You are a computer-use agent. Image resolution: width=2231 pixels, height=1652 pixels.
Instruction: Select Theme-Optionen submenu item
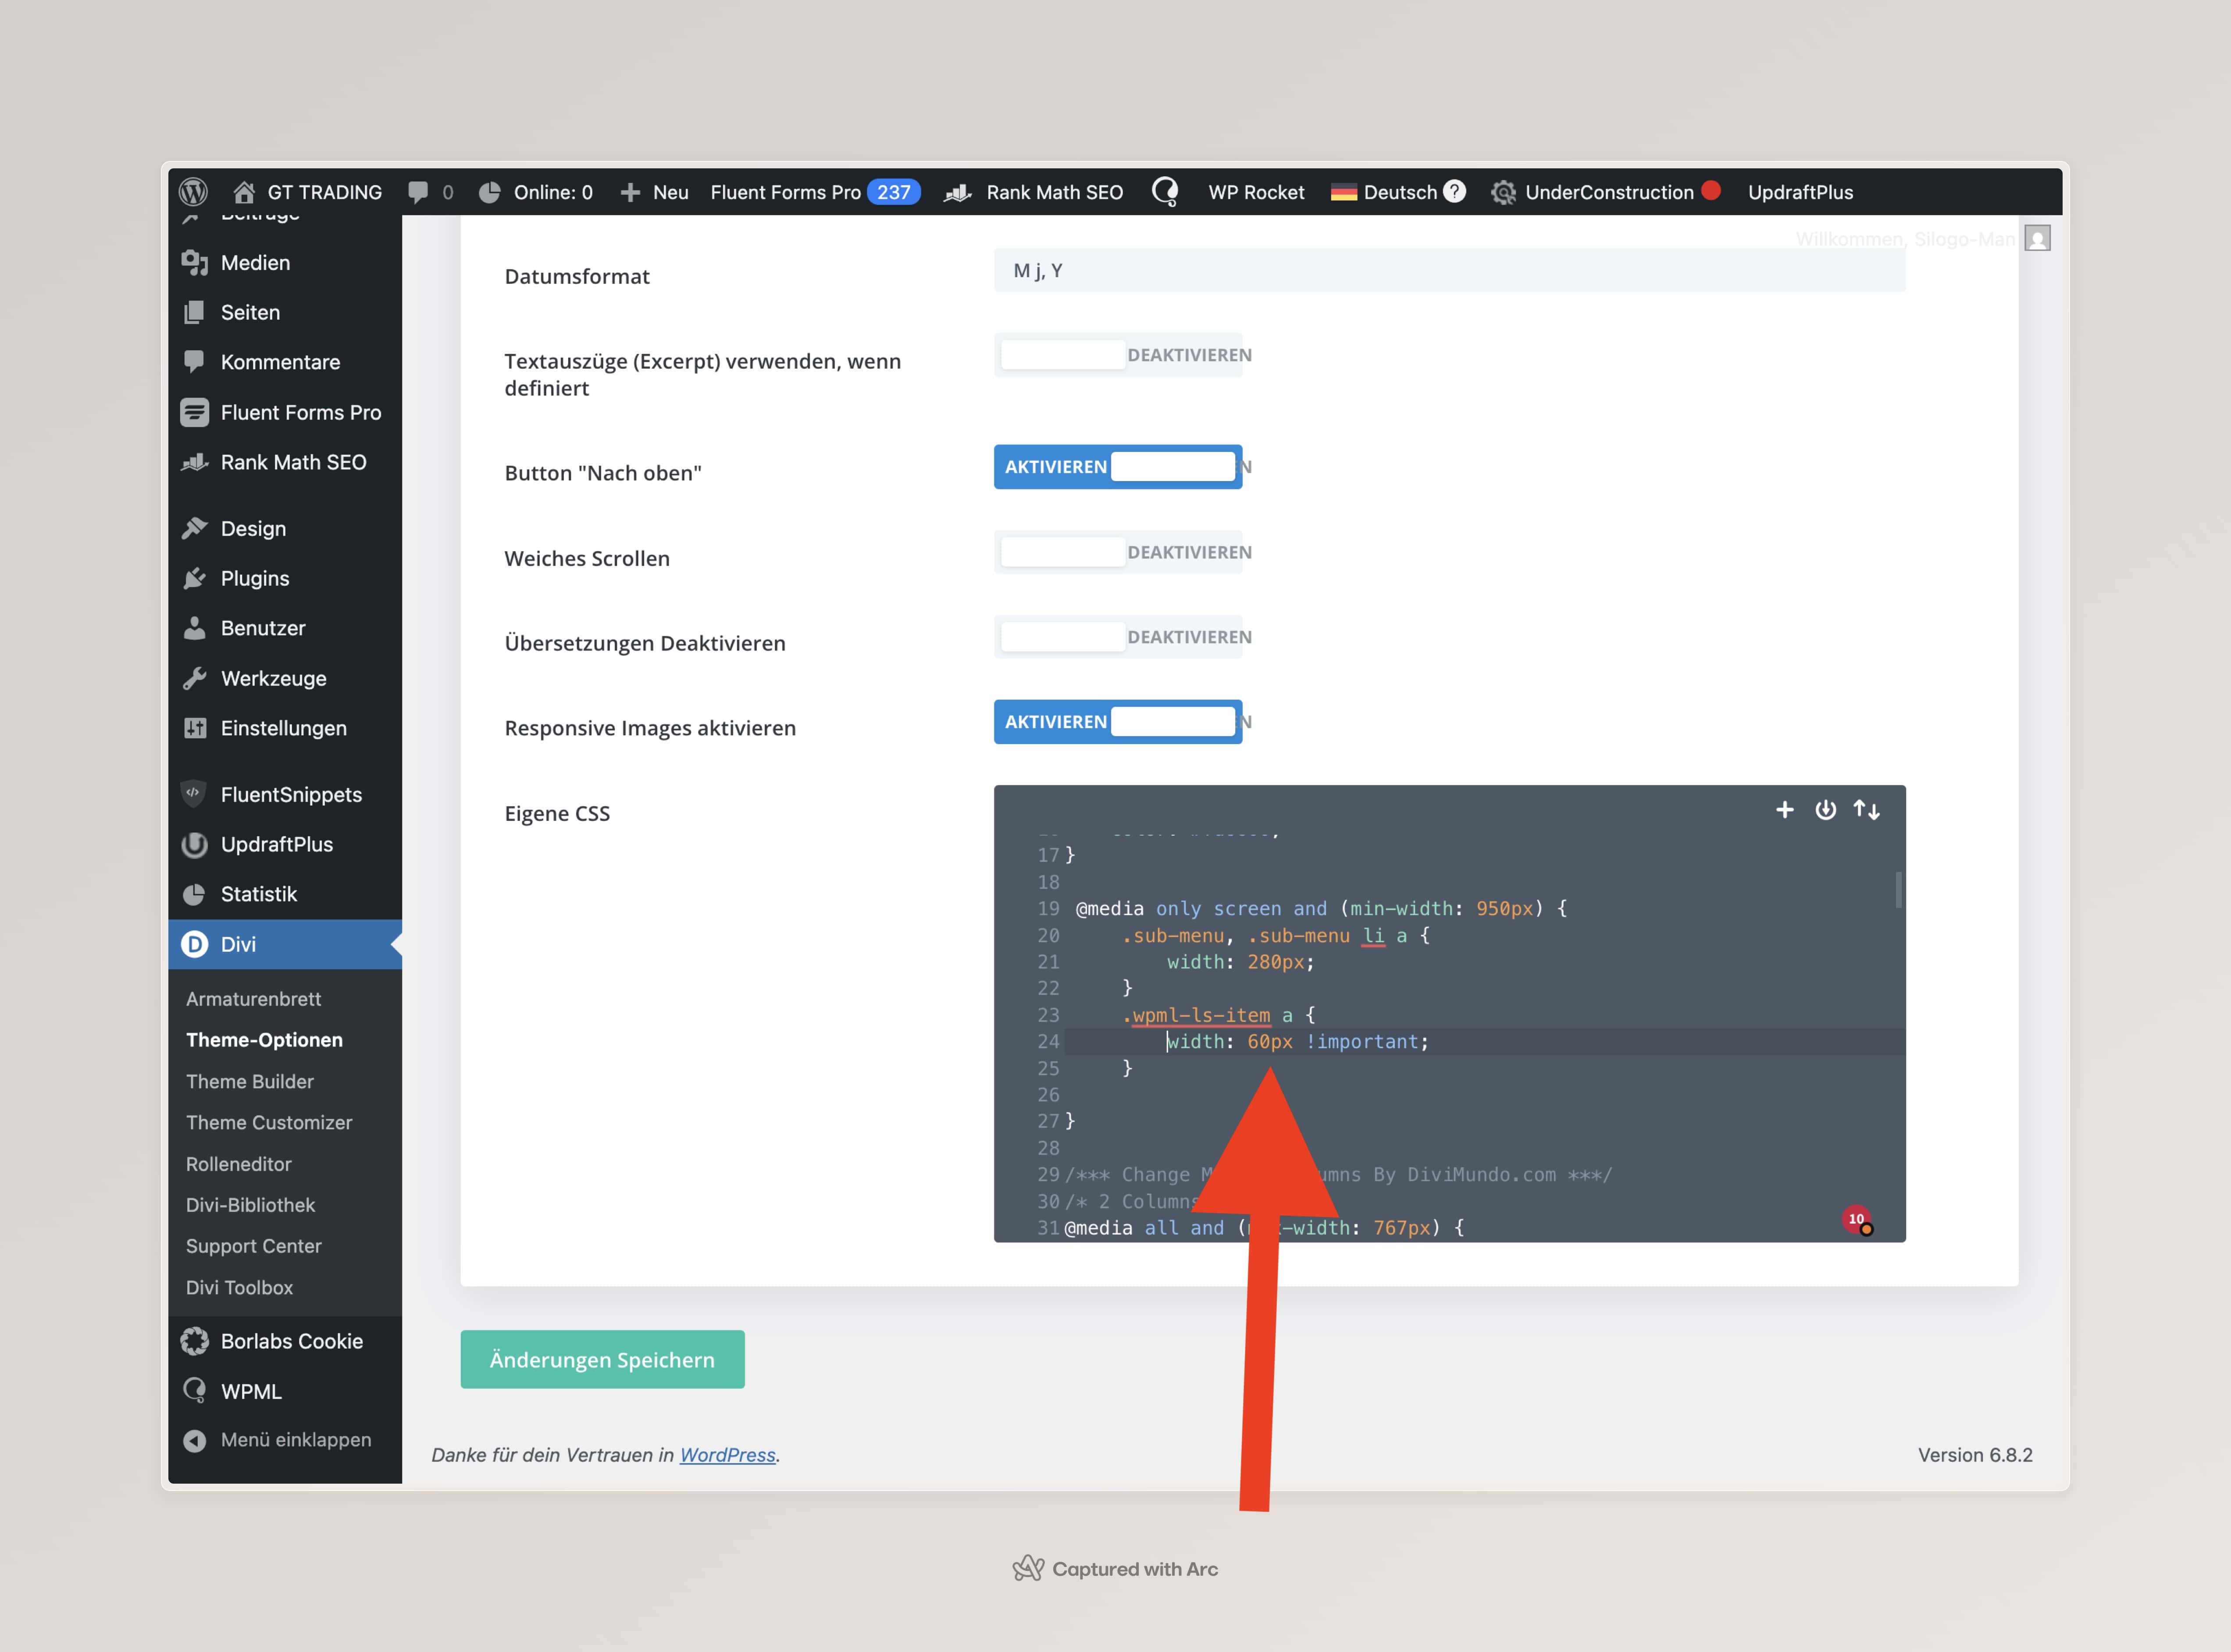point(264,1040)
